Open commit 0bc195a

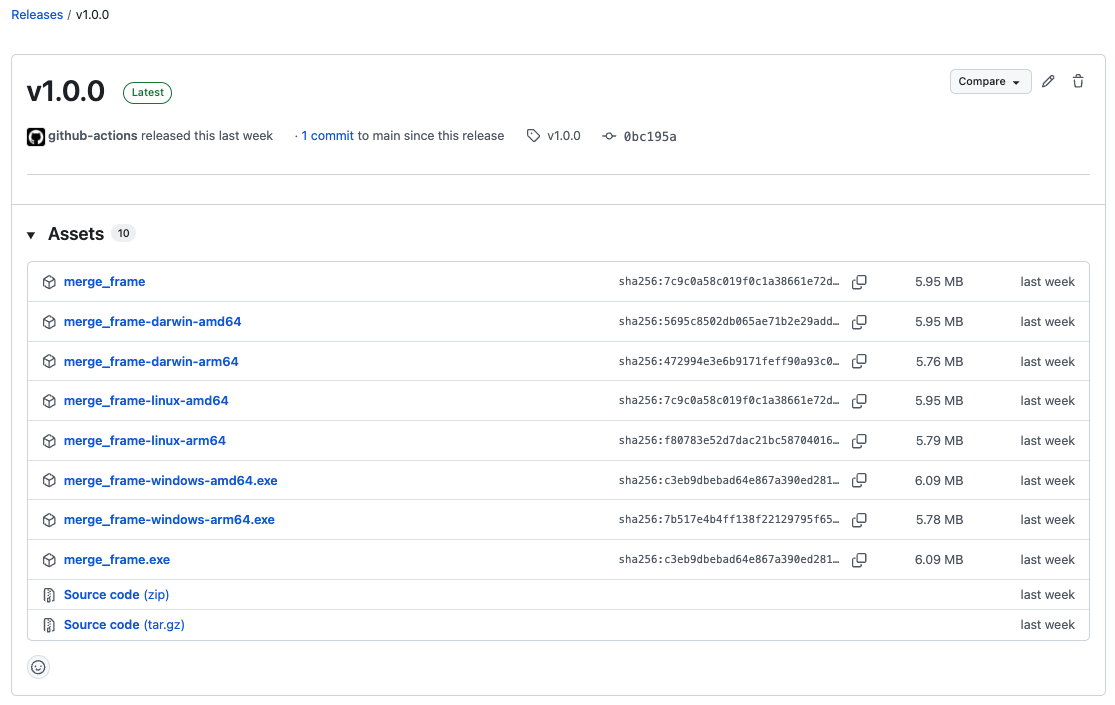pos(650,137)
